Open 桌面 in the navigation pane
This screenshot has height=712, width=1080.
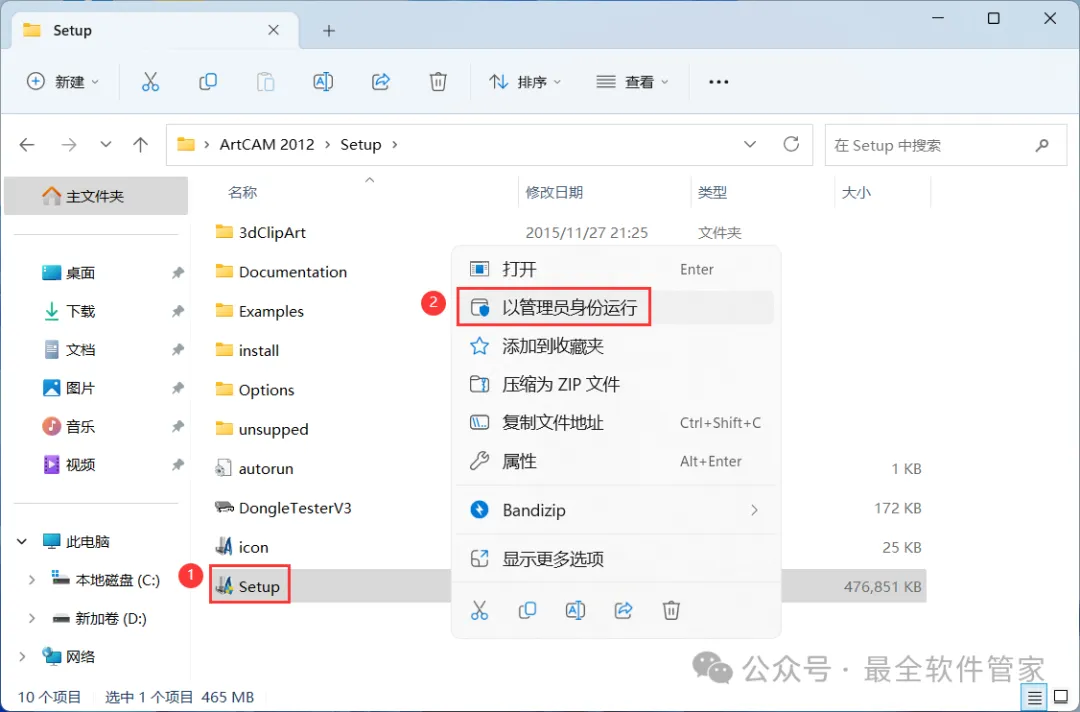pos(80,273)
